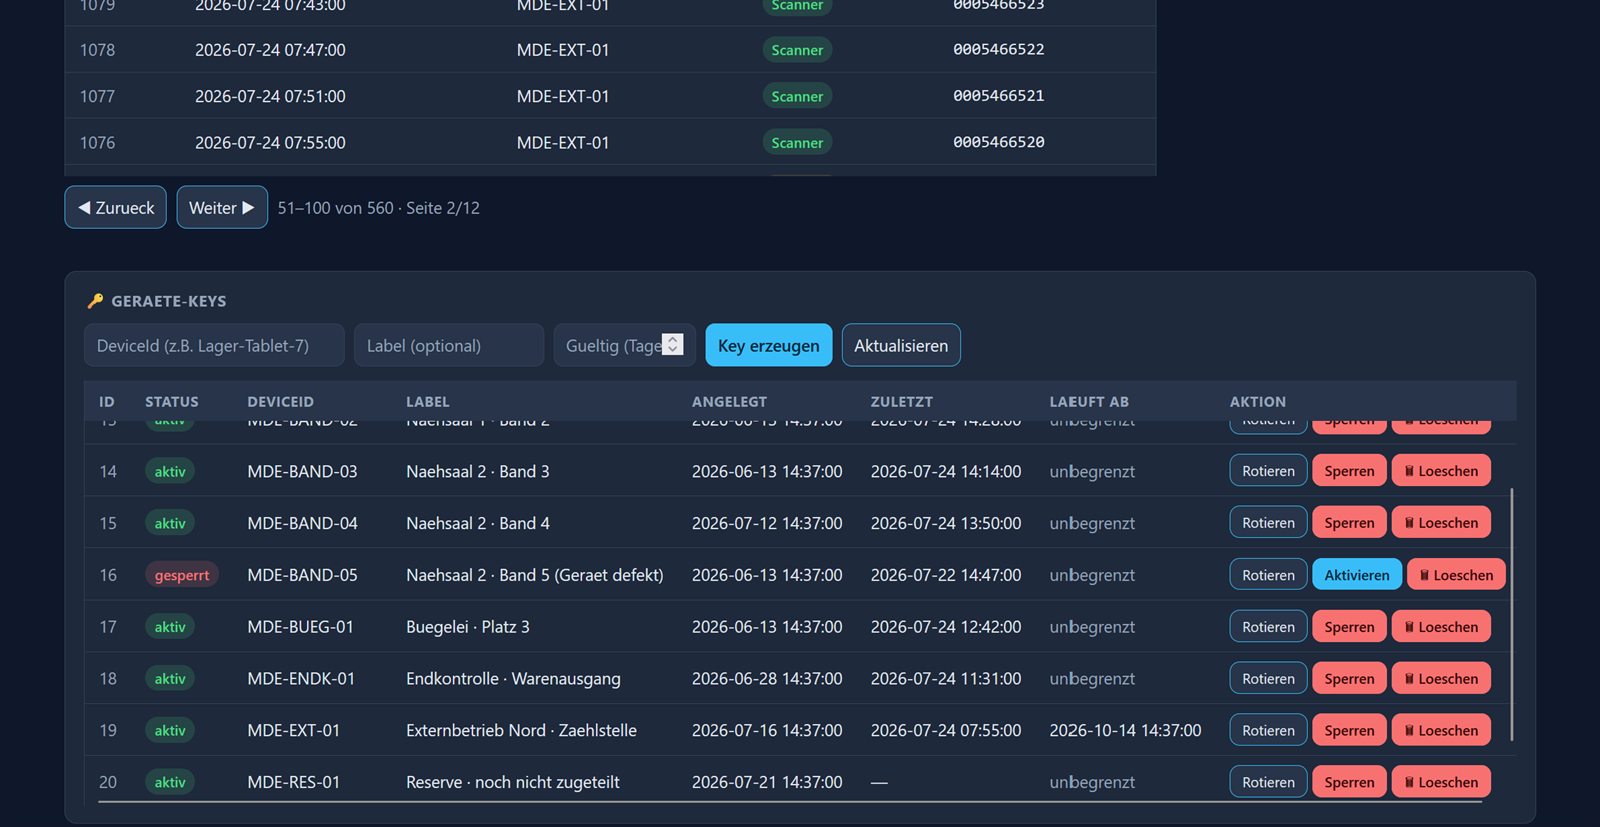This screenshot has height=827, width=1600.
Task: Click the key icon beside GERAETE-KEYS
Action: (95, 300)
